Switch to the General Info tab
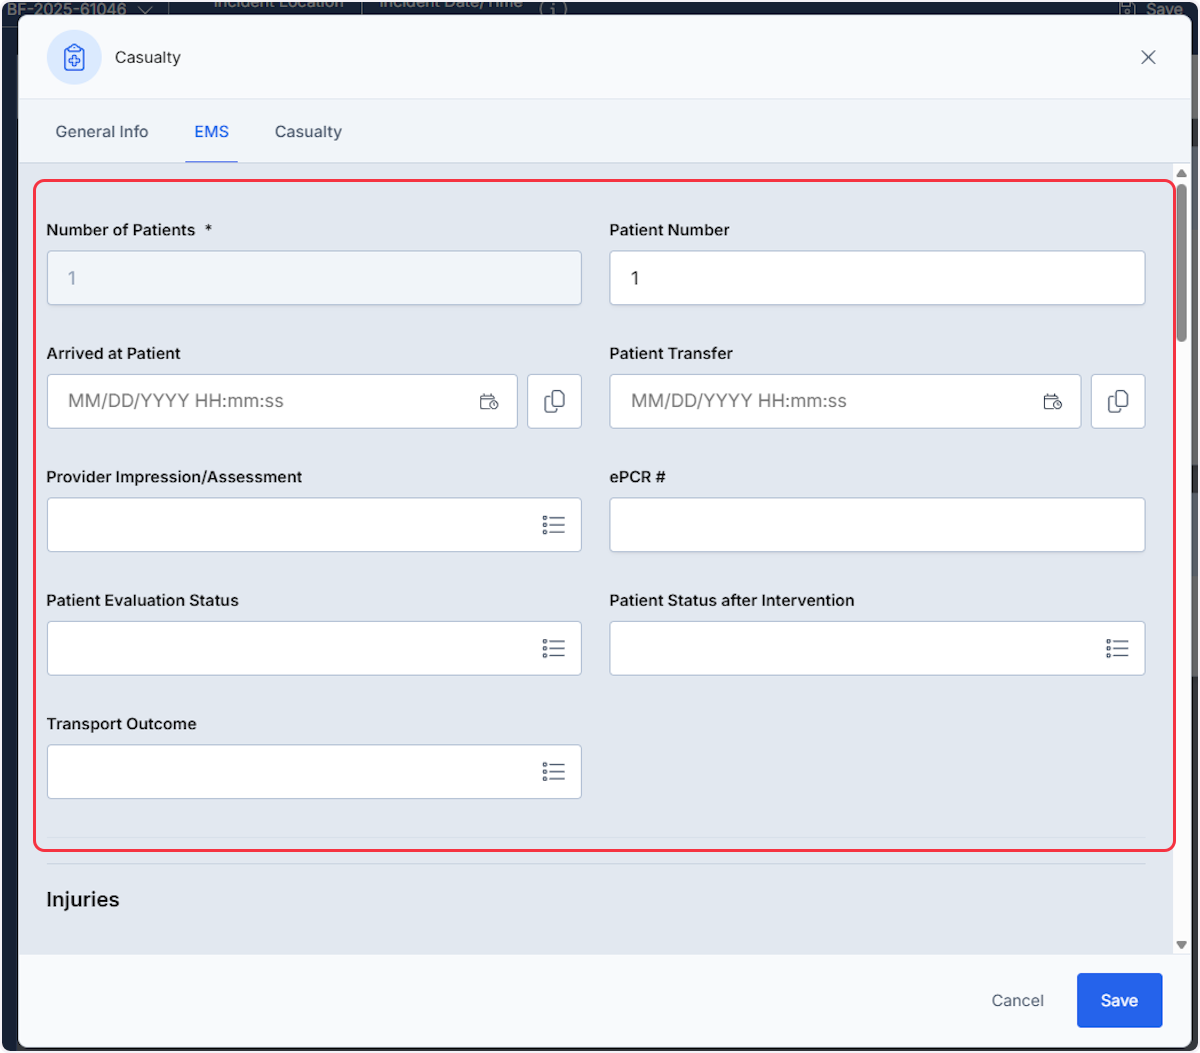 (x=102, y=132)
